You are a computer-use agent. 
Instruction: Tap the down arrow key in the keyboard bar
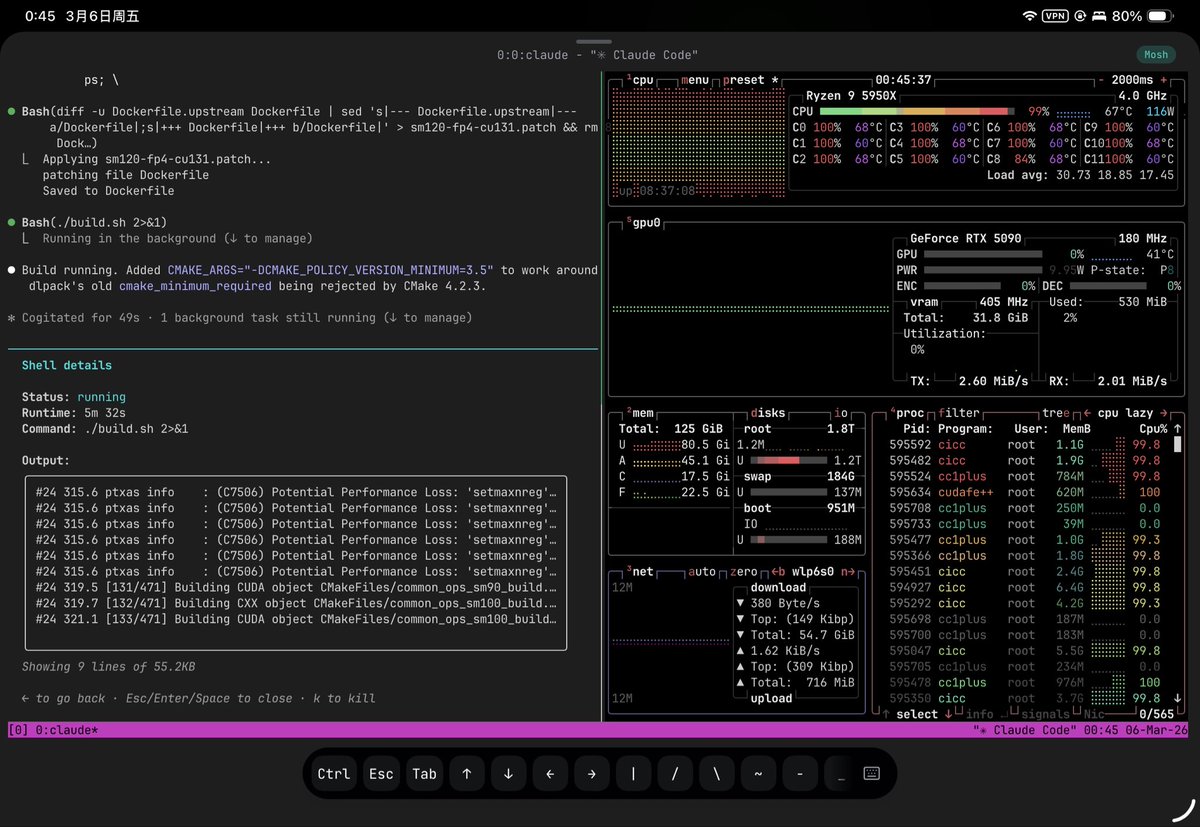508,773
